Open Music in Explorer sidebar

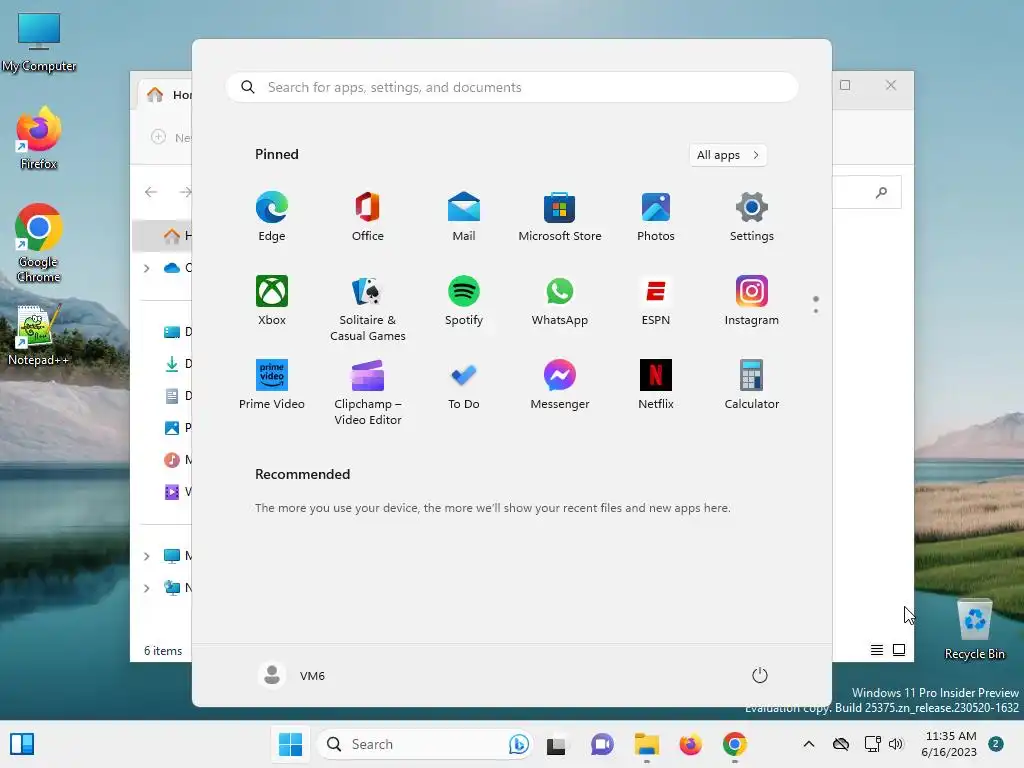tap(176, 460)
